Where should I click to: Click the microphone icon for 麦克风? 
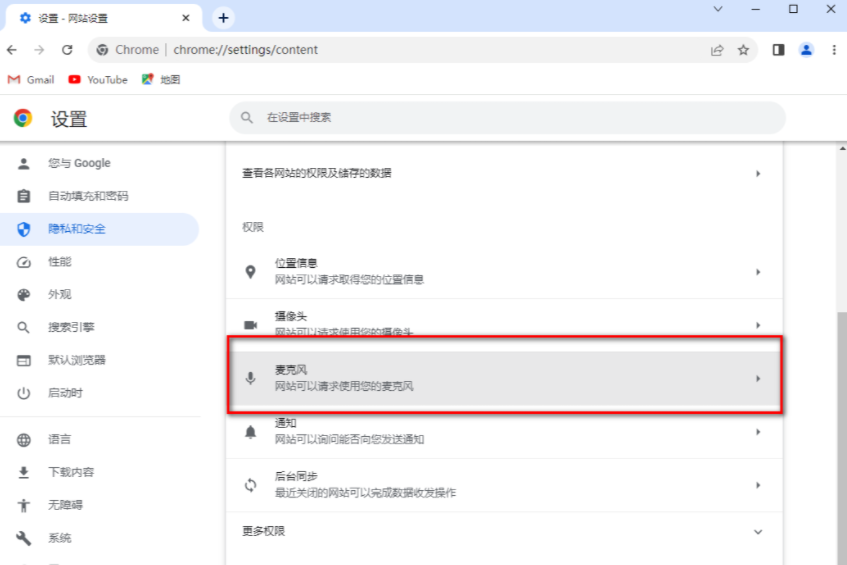click(250, 378)
